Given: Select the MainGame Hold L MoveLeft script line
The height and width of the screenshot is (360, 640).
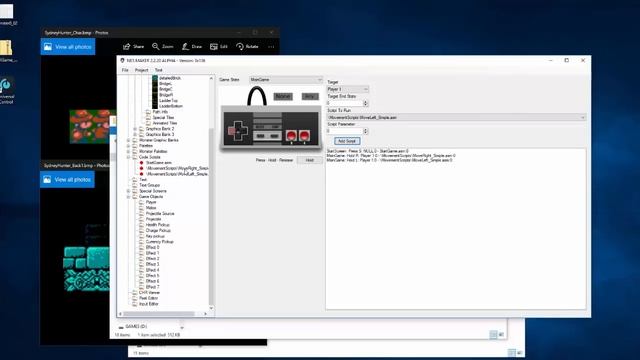Looking at the screenshot, I should click(389, 160).
